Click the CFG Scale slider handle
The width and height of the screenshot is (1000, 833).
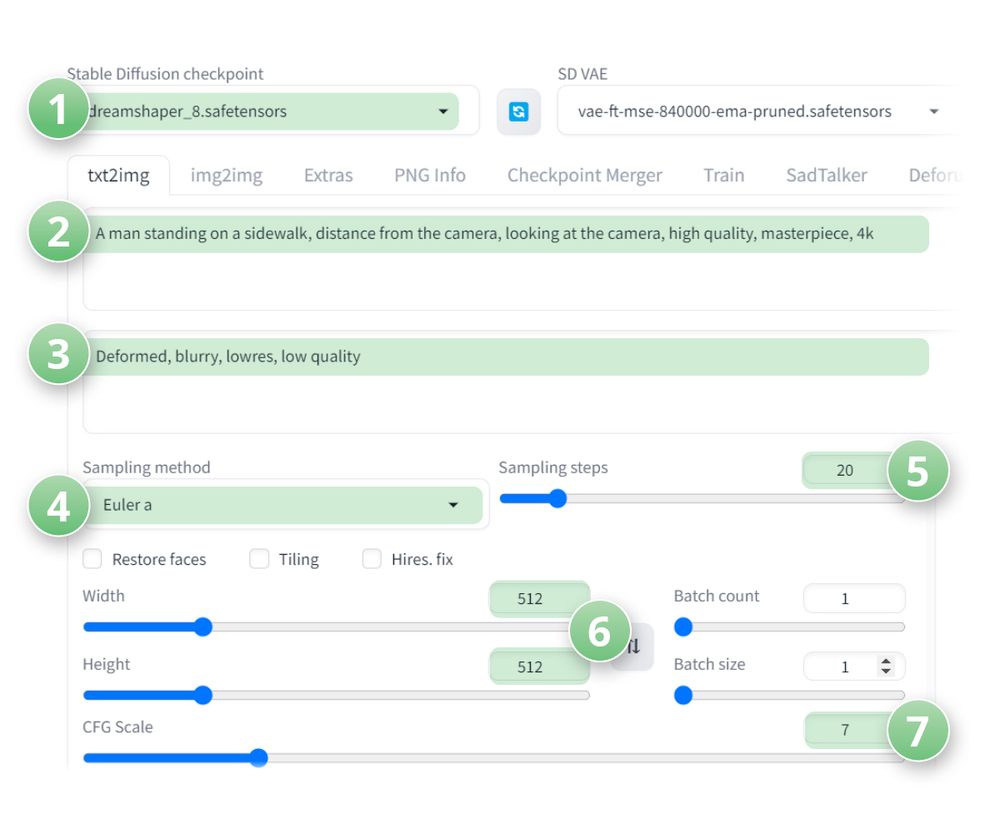[x=258, y=758]
